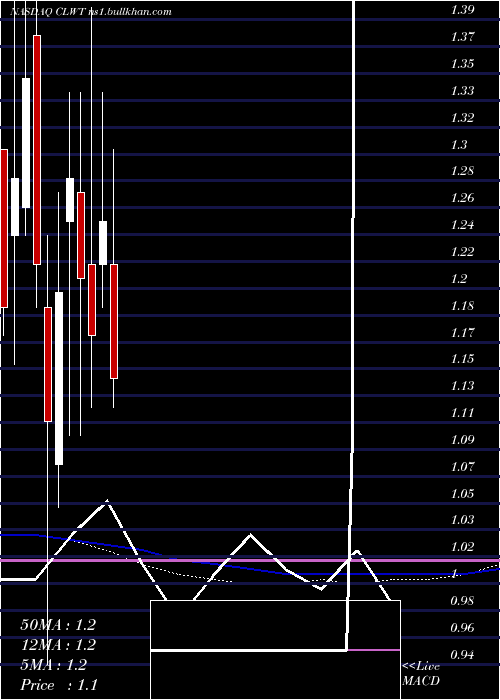500x700 pixels.
Task: Click the 50MA : 1.2 readout
Action: tap(58, 625)
